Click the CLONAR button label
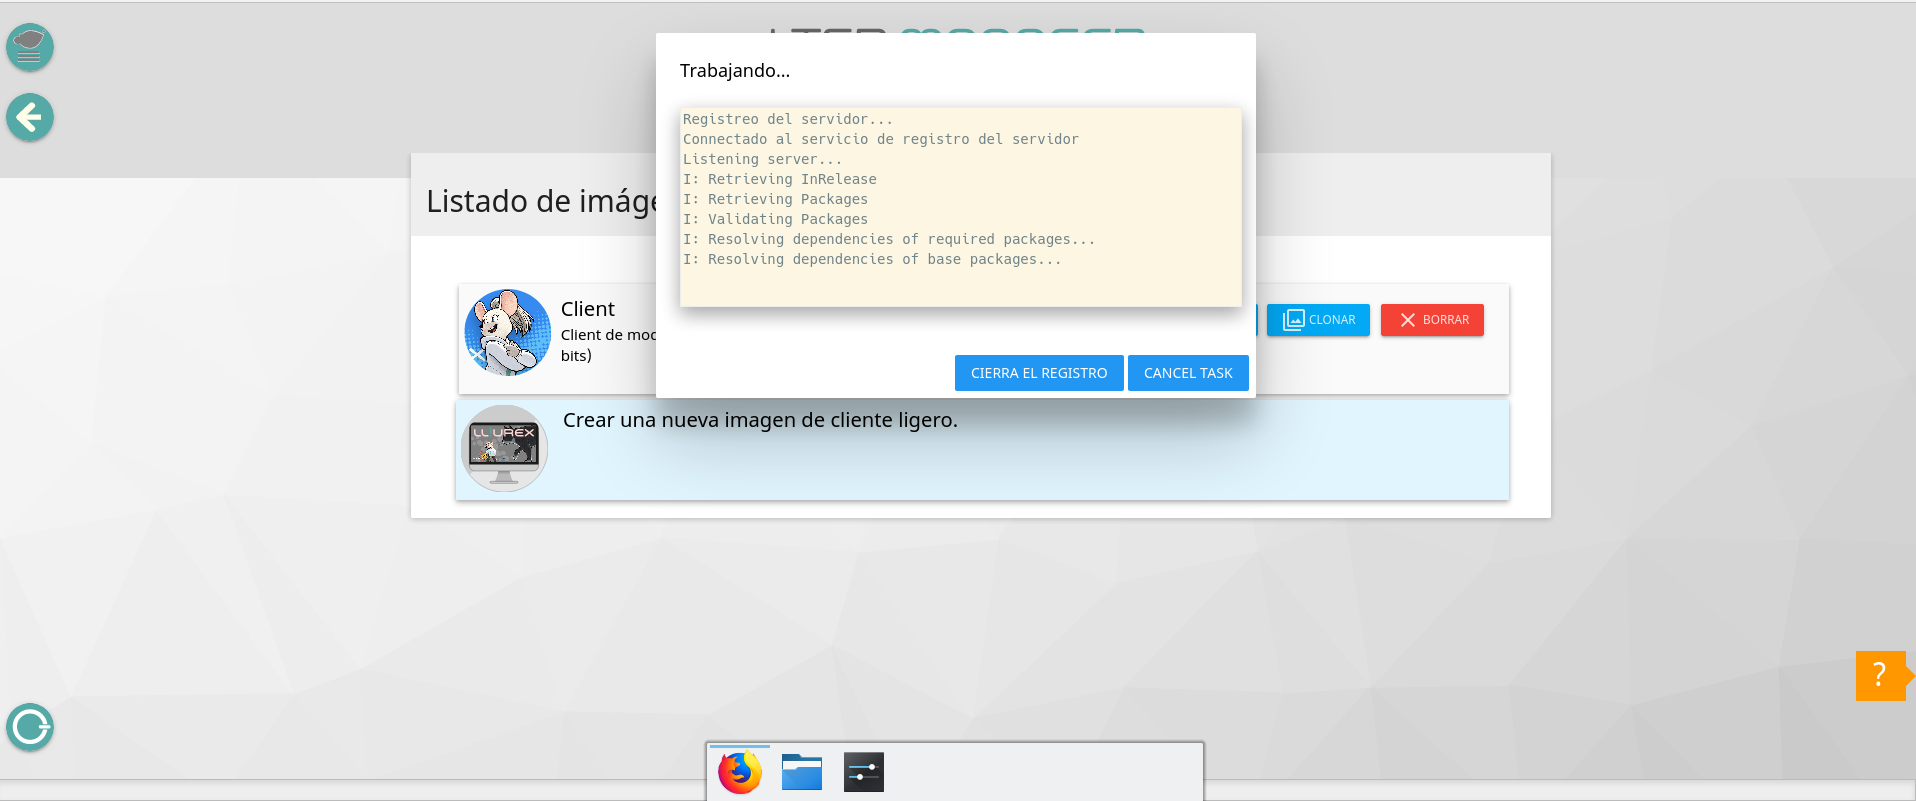The height and width of the screenshot is (801, 1916). [x=1332, y=320]
